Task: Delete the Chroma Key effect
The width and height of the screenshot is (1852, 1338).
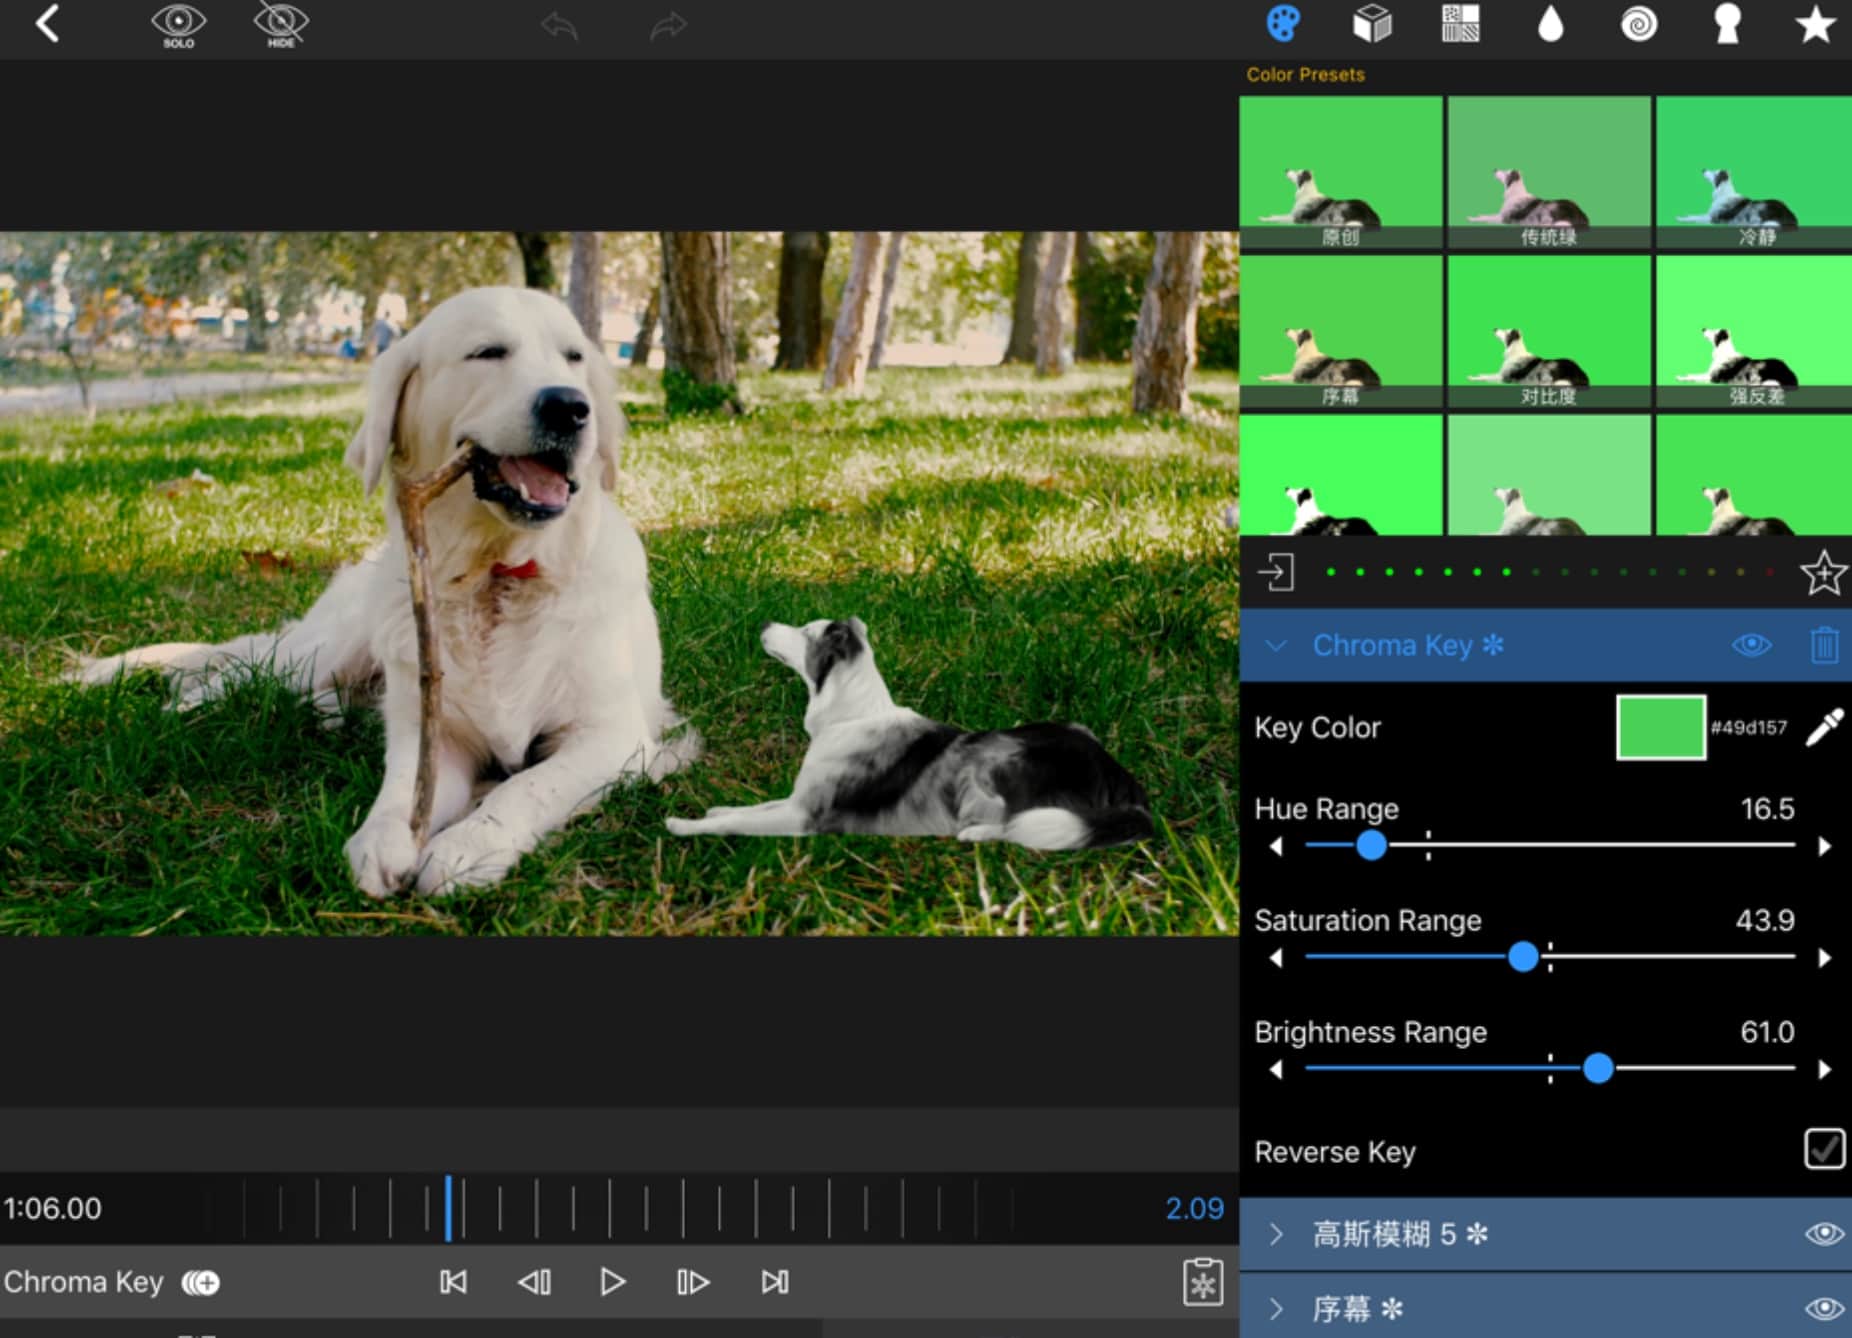Action: pyautogui.click(x=1824, y=646)
